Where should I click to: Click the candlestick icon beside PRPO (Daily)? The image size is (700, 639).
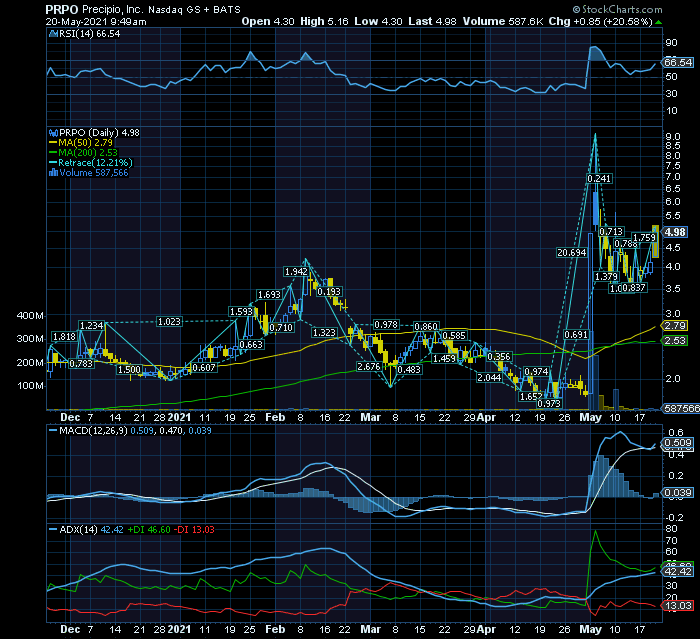[53, 133]
